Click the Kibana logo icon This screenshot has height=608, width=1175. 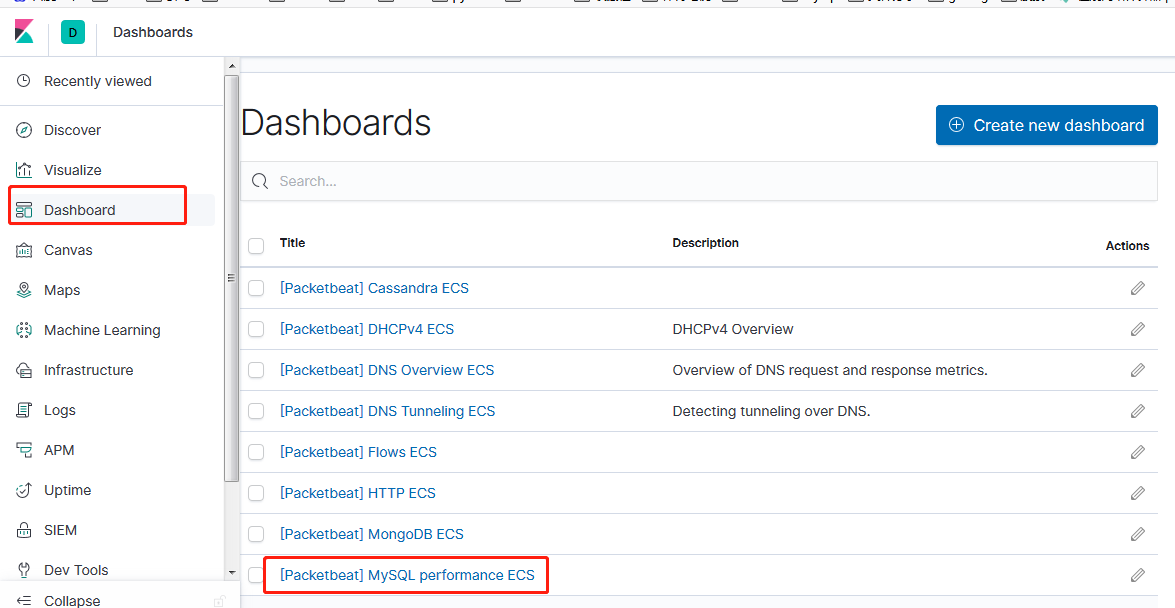[25, 32]
